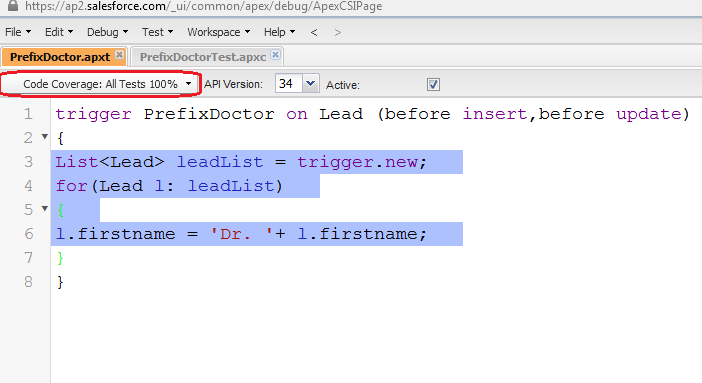
Task: Open the Edit menu
Action: [59, 32]
